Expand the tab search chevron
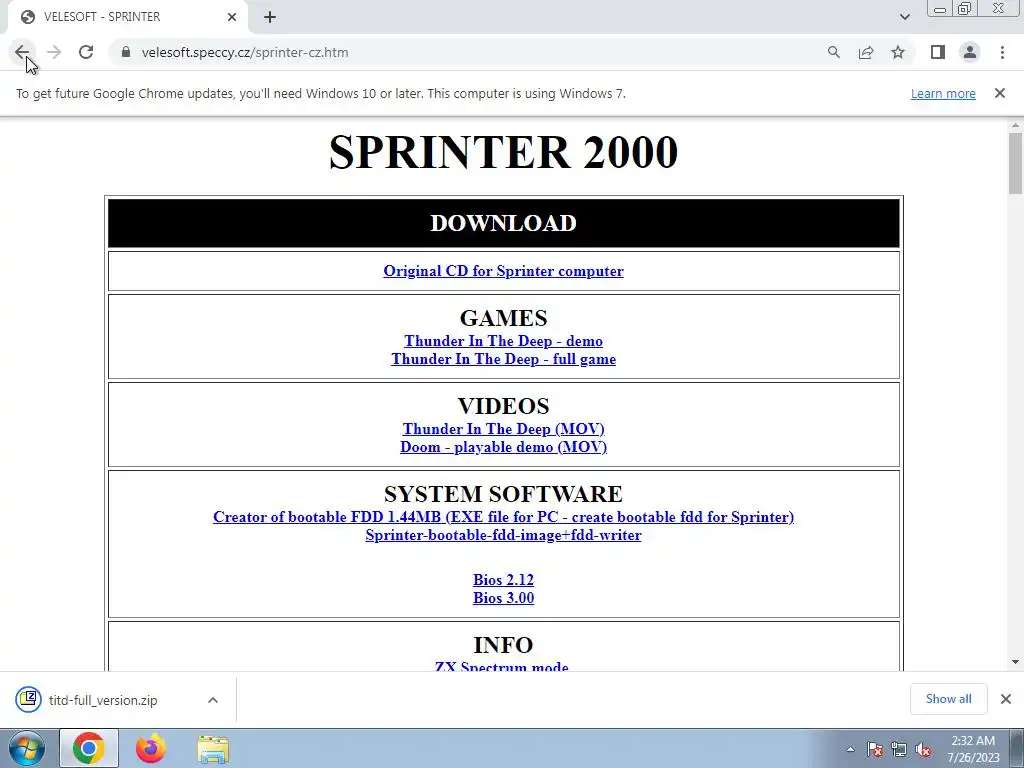 pyautogui.click(x=904, y=17)
